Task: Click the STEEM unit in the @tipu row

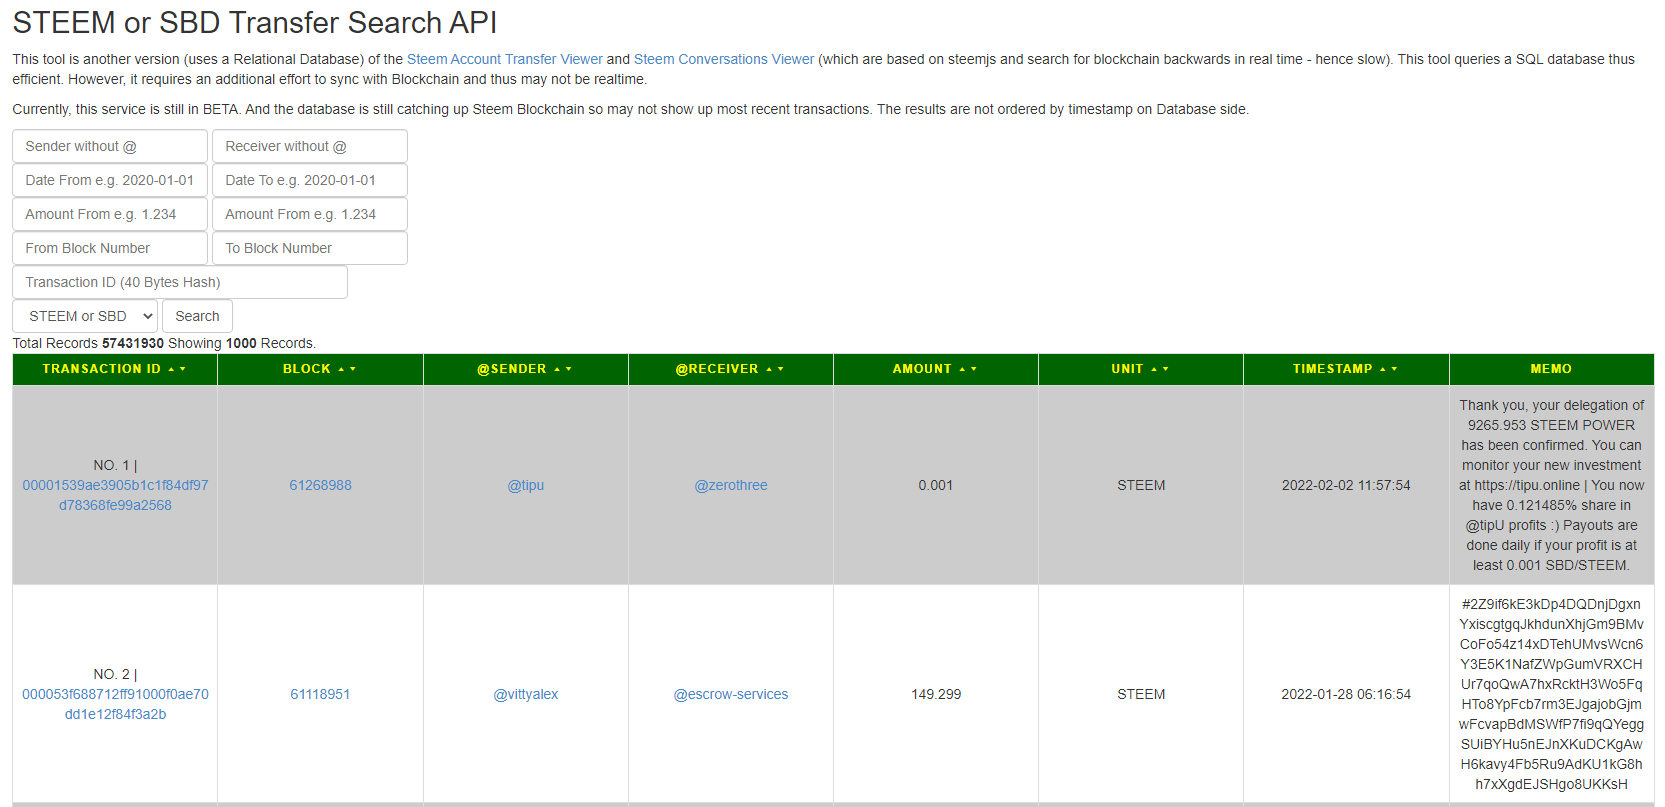Action: pos(1141,485)
